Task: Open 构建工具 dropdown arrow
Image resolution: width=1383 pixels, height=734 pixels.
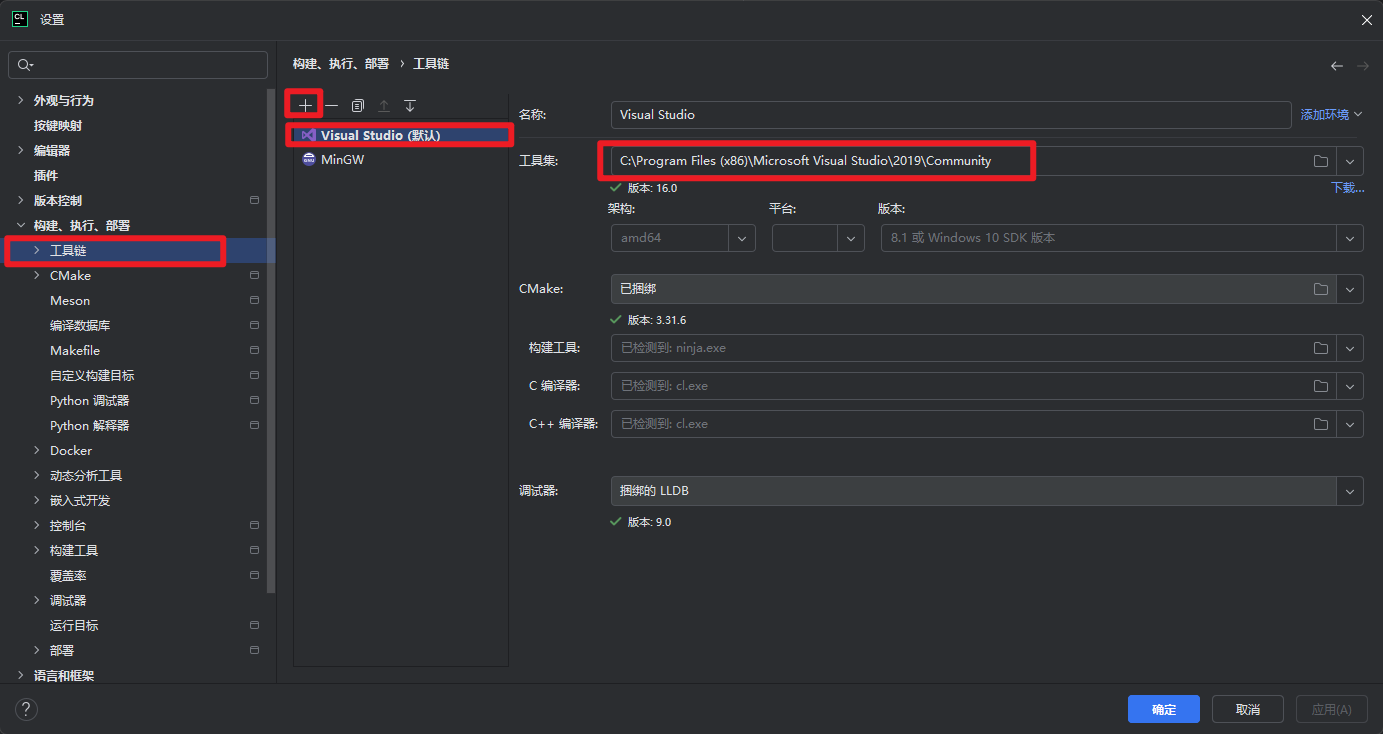Action: pyautogui.click(x=1351, y=348)
